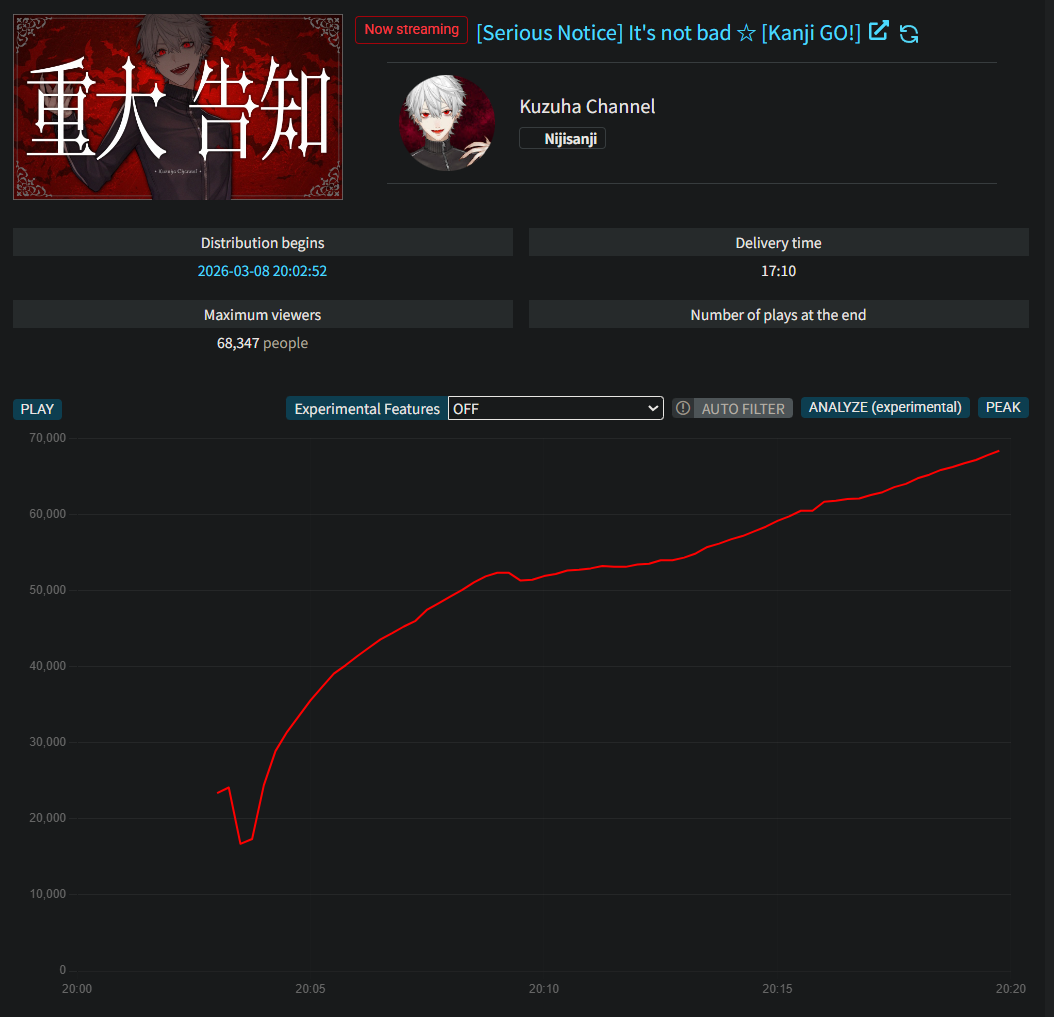Click the 50,000 y-axis label
1054x1017 pixels.
(x=48, y=589)
